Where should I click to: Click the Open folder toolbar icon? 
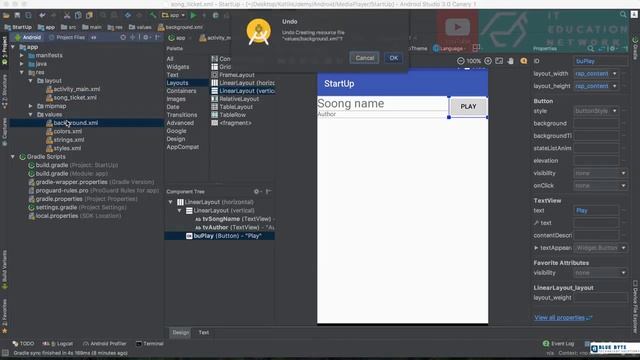click(x=6, y=16)
